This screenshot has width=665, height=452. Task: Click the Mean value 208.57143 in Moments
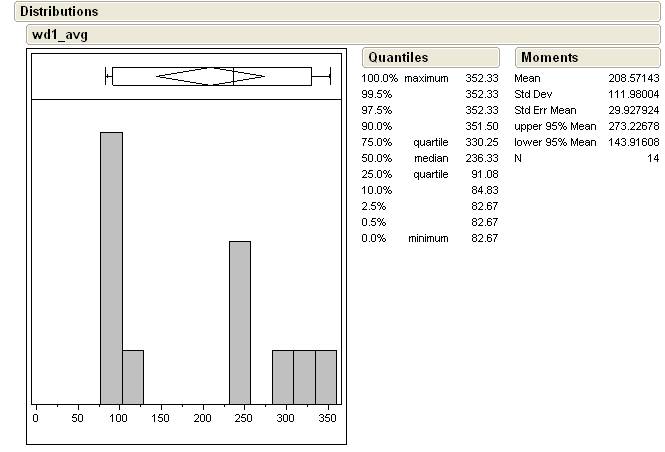[x=634, y=78]
